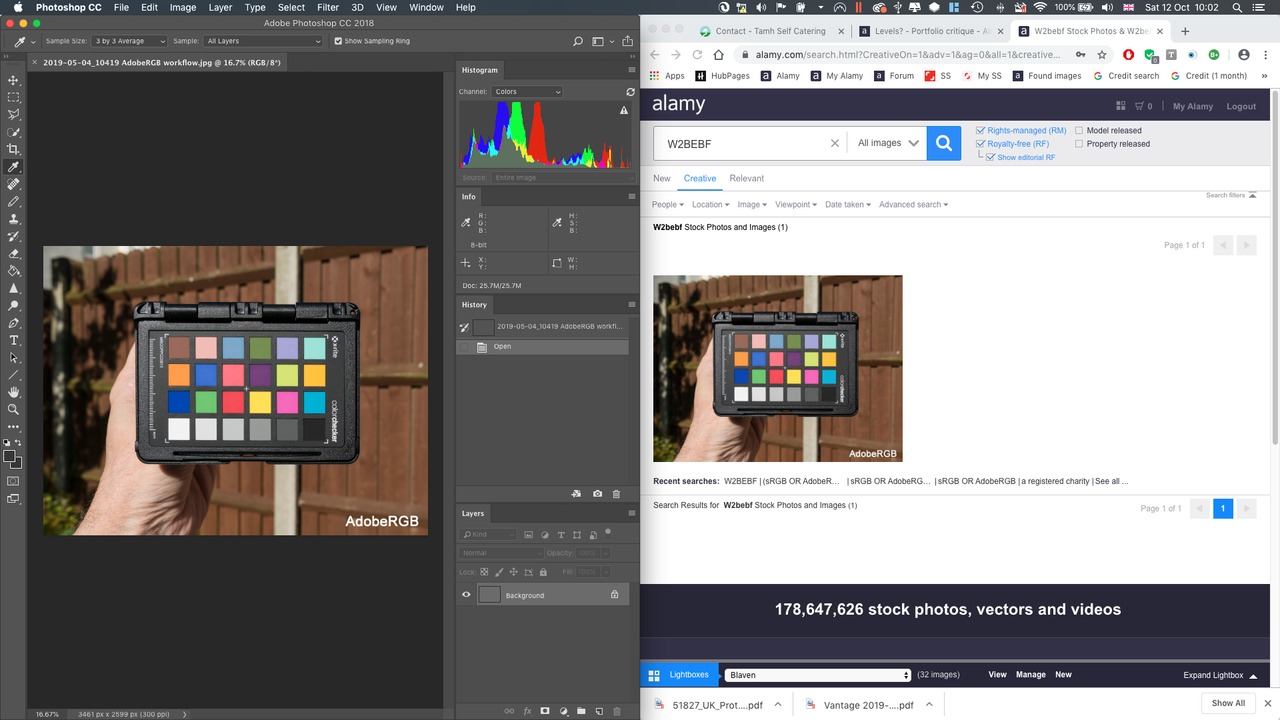Open the Alamy All images dropdown
Screen dimensions: 1280x720
886,142
